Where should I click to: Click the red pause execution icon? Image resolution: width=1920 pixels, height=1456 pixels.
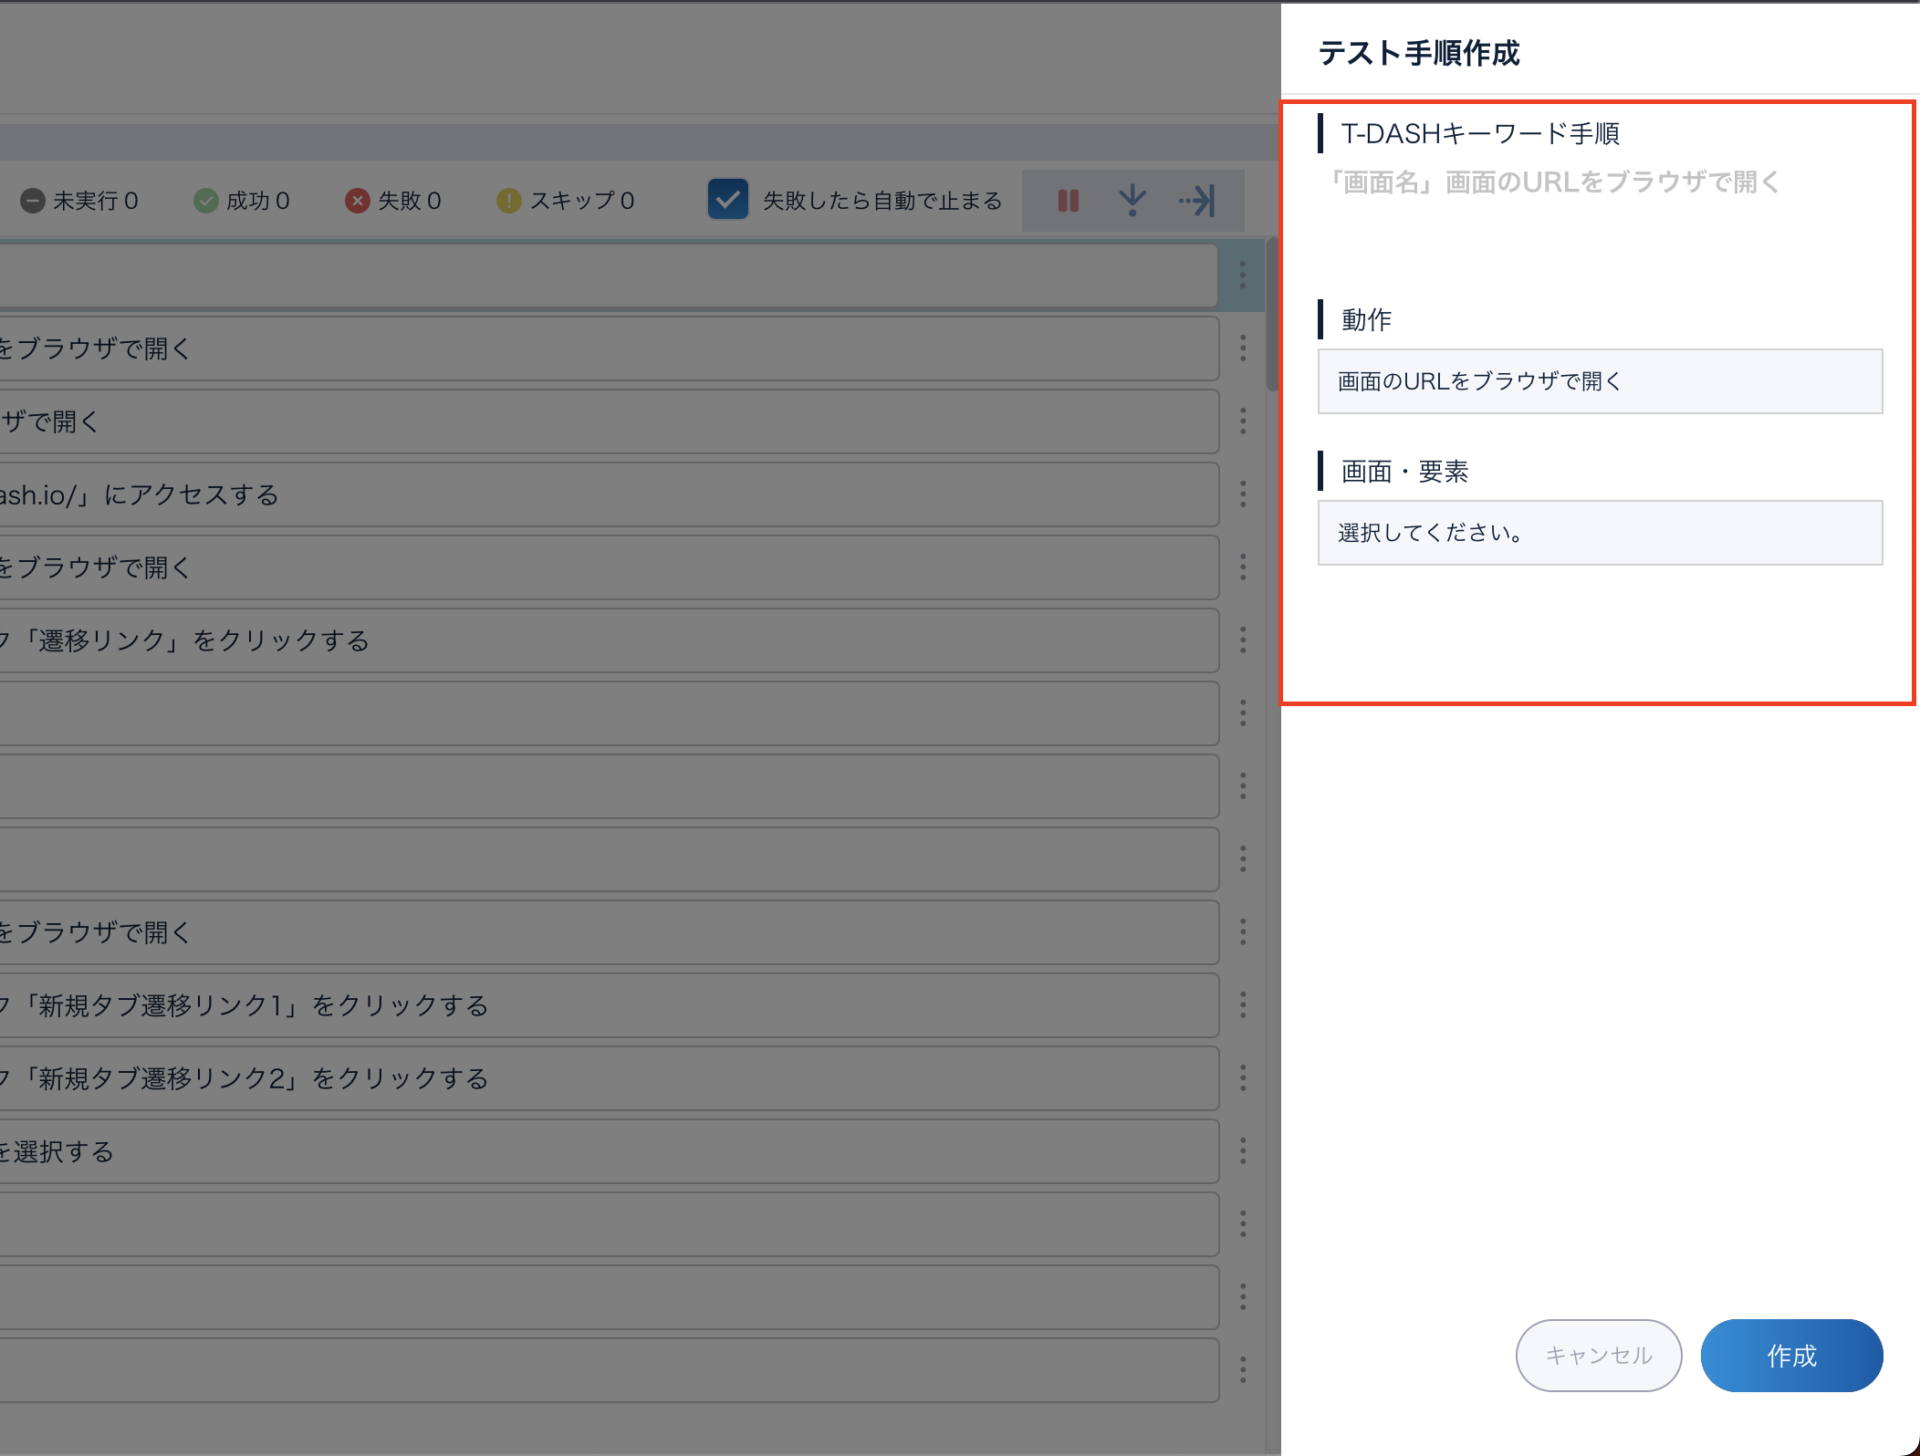(1068, 201)
